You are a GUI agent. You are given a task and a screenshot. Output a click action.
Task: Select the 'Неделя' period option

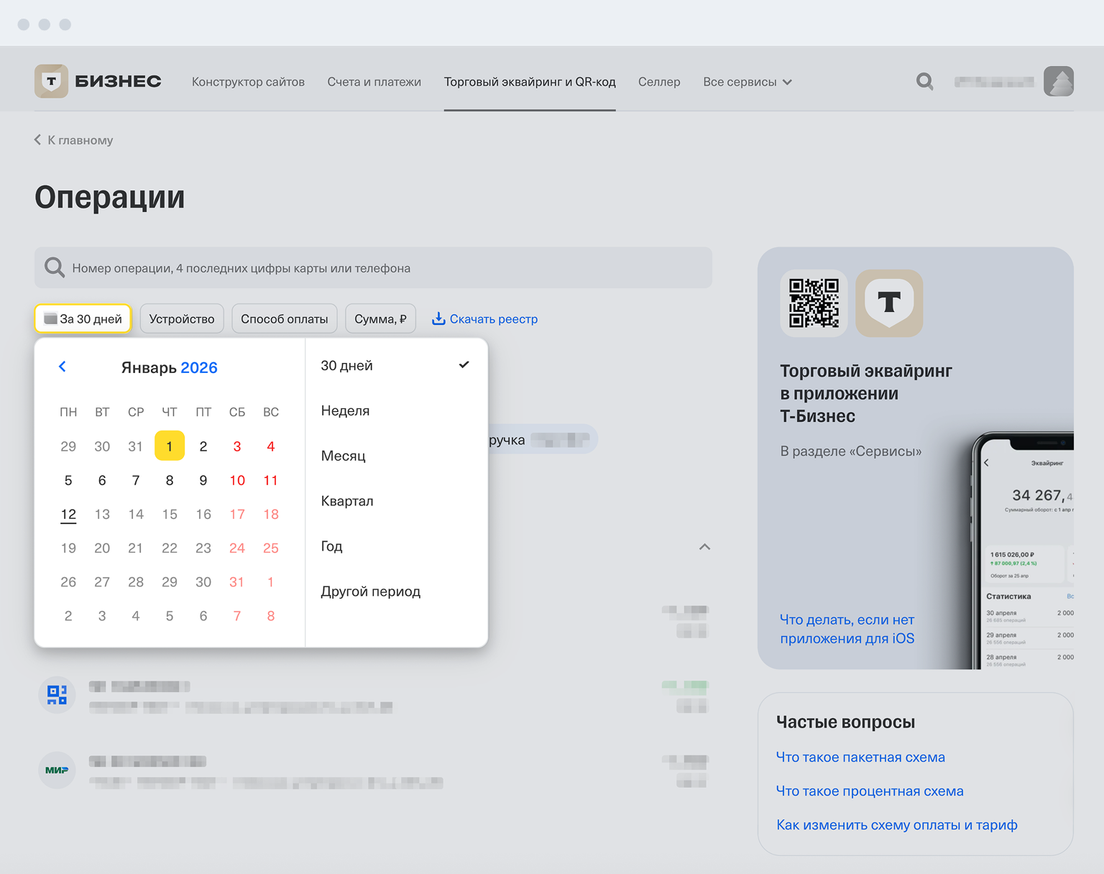(345, 411)
